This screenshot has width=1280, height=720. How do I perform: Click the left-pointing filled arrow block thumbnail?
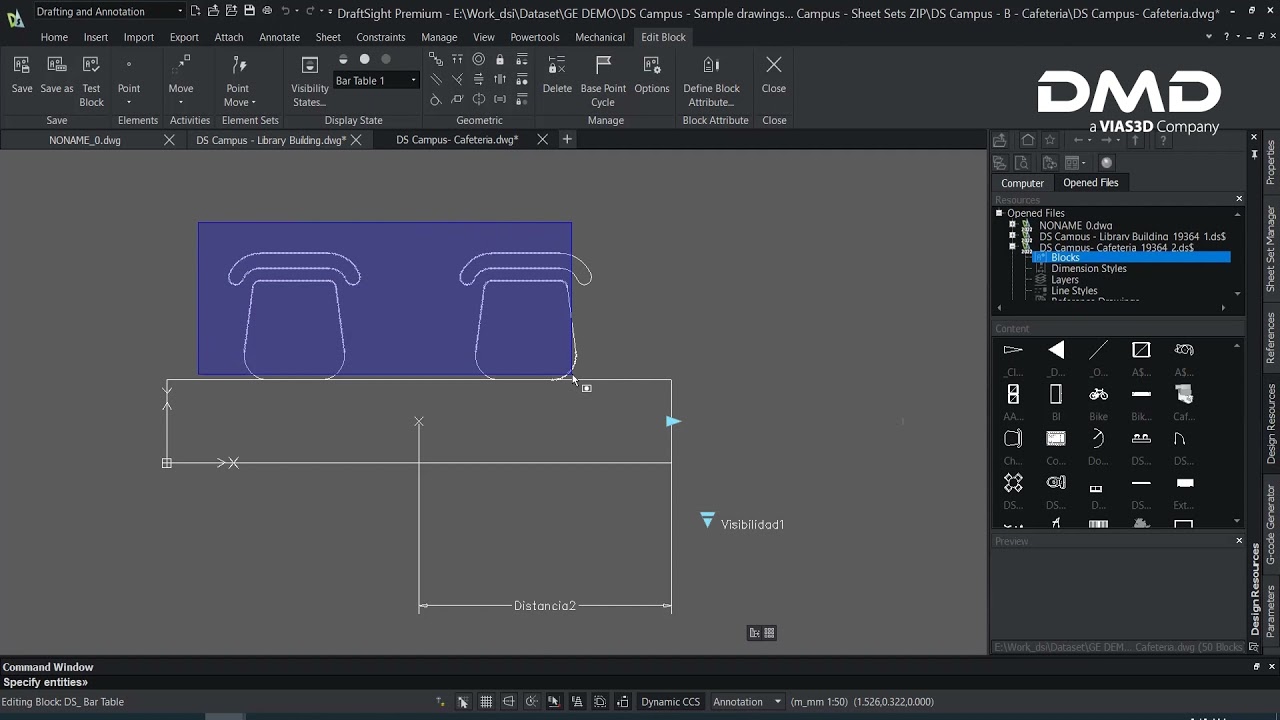[1056, 350]
